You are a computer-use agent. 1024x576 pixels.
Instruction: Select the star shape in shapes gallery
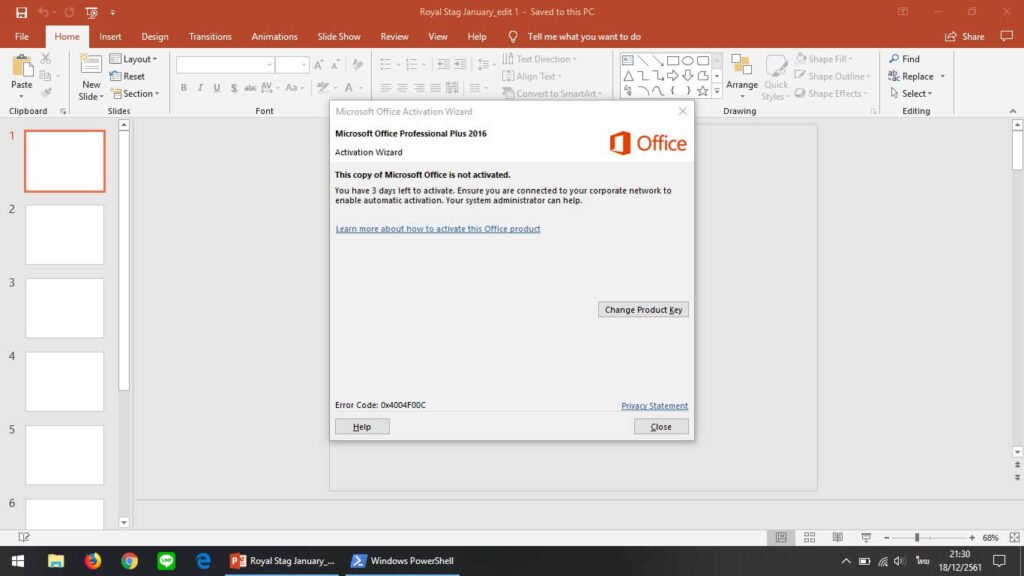[x=703, y=91]
